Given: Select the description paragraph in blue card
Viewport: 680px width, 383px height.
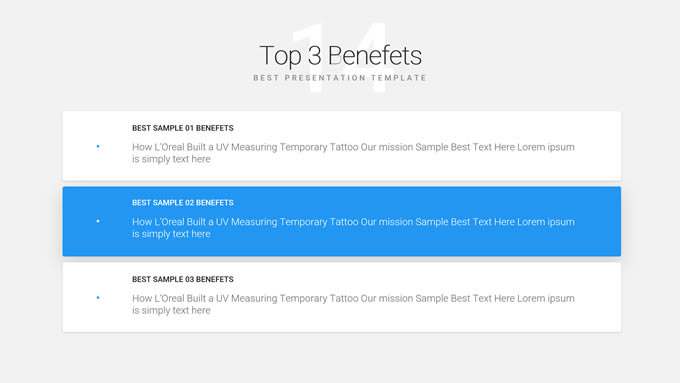Looking at the screenshot, I should (353, 228).
